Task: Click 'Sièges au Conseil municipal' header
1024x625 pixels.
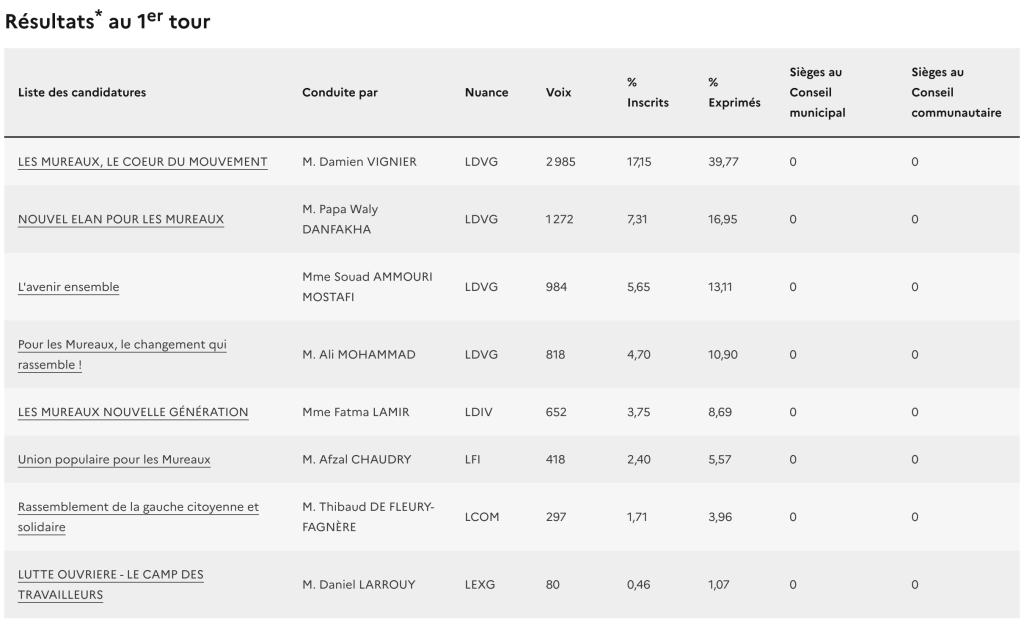Action: click(x=818, y=93)
